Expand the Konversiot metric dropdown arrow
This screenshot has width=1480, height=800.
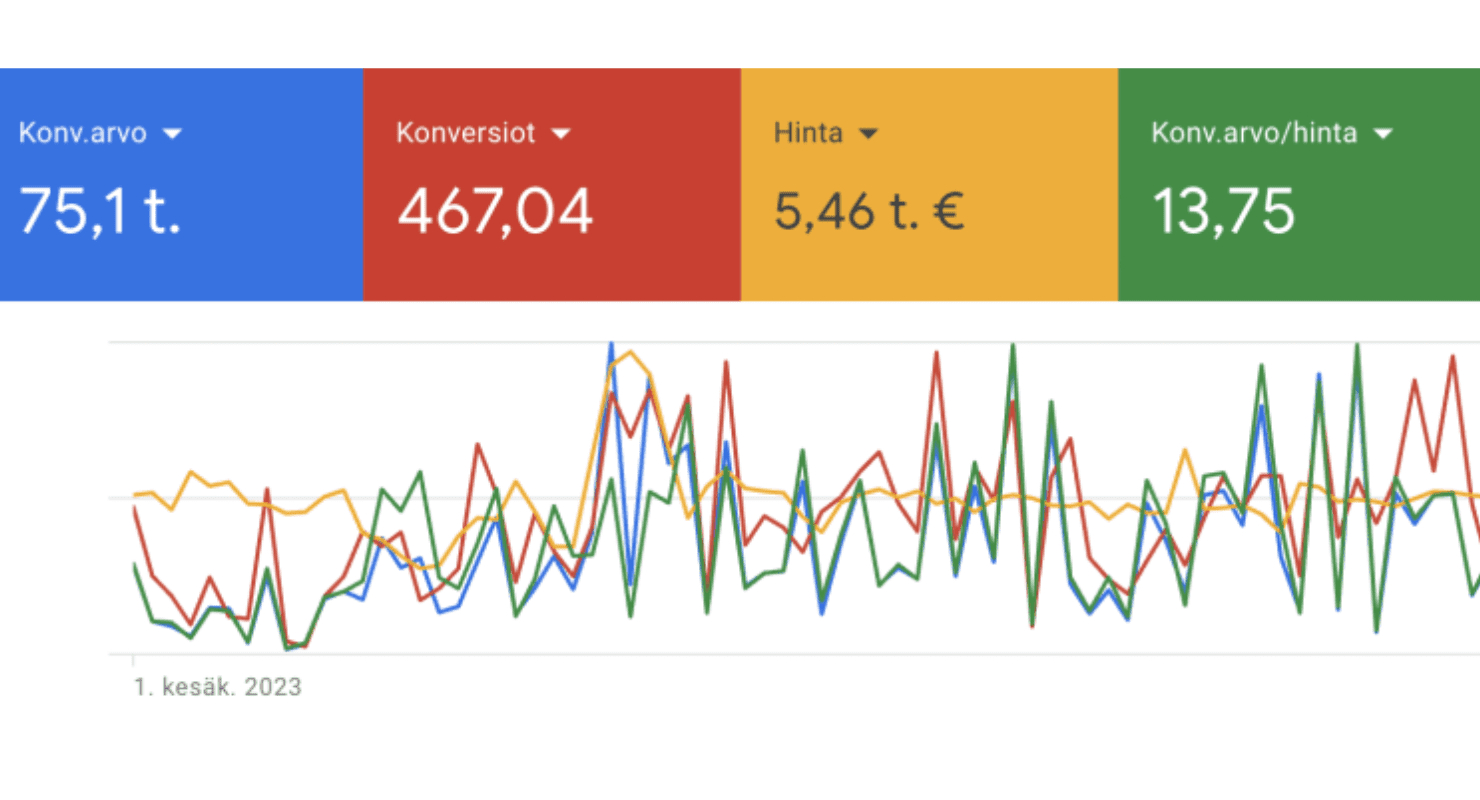pyautogui.click(x=561, y=133)
